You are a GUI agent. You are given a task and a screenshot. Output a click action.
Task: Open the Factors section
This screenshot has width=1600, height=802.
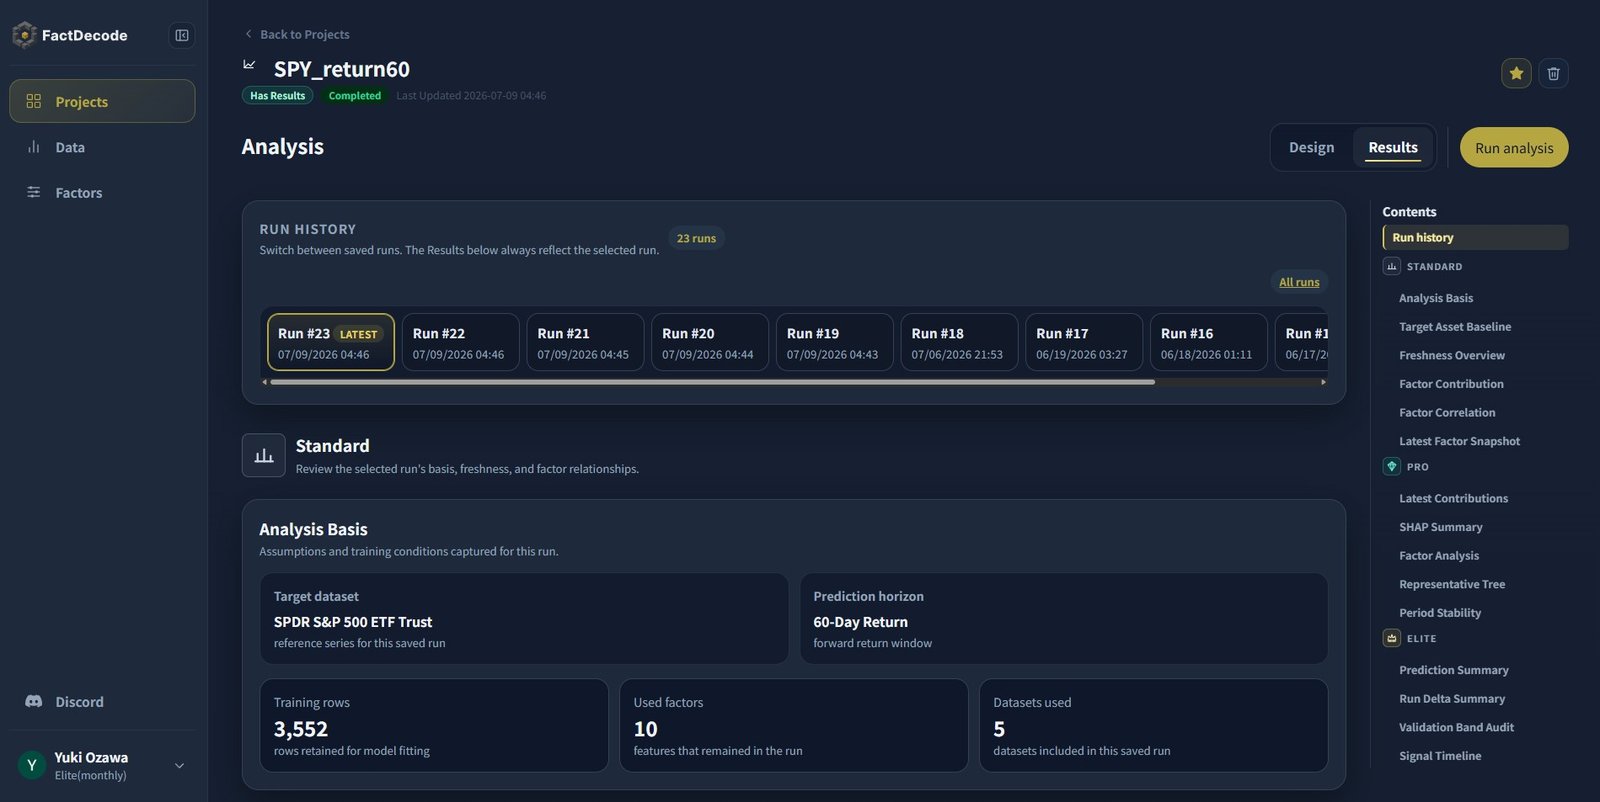tap(102, 192)
